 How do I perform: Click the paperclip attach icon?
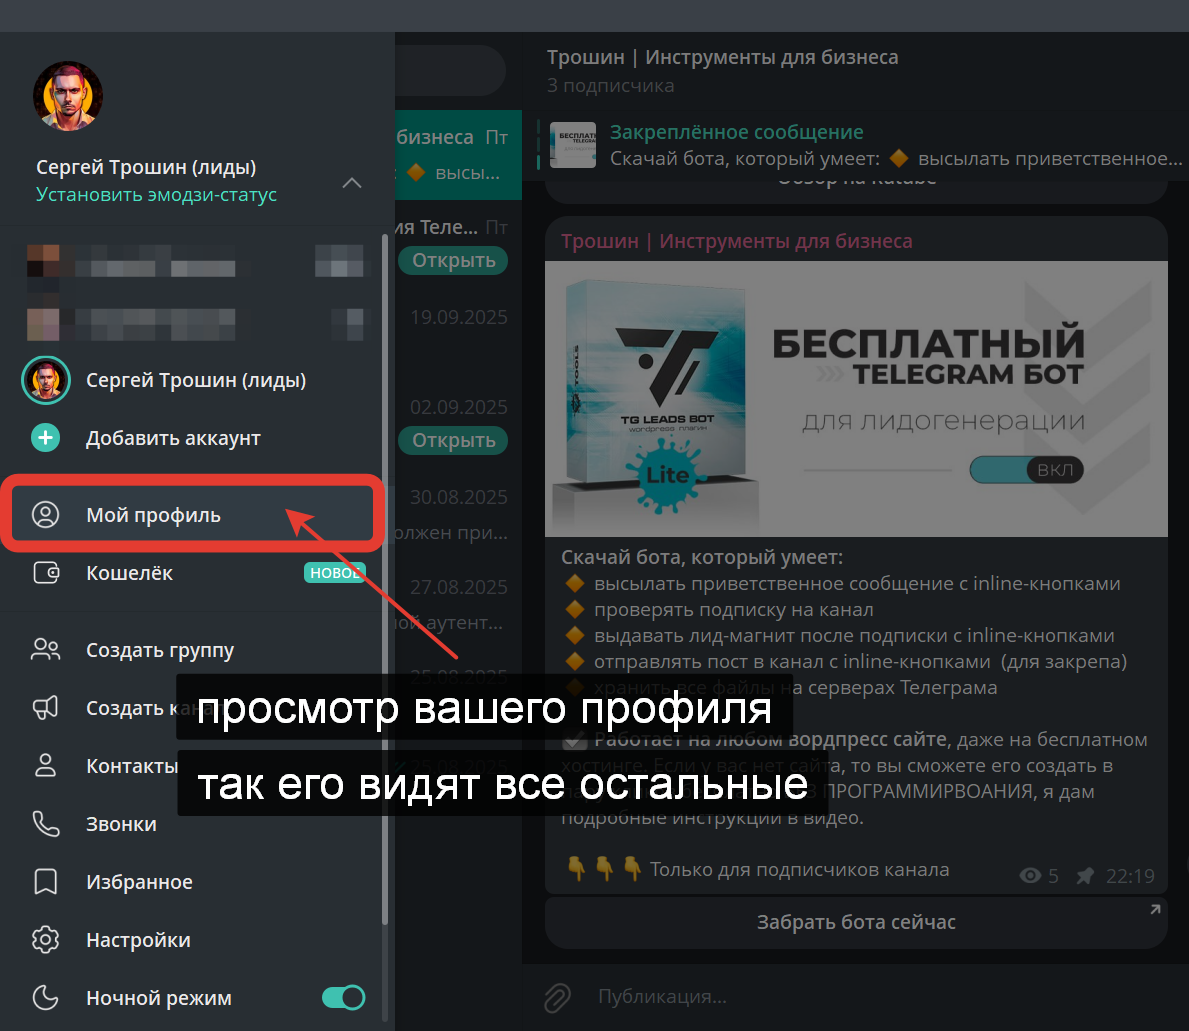(557, 998)
